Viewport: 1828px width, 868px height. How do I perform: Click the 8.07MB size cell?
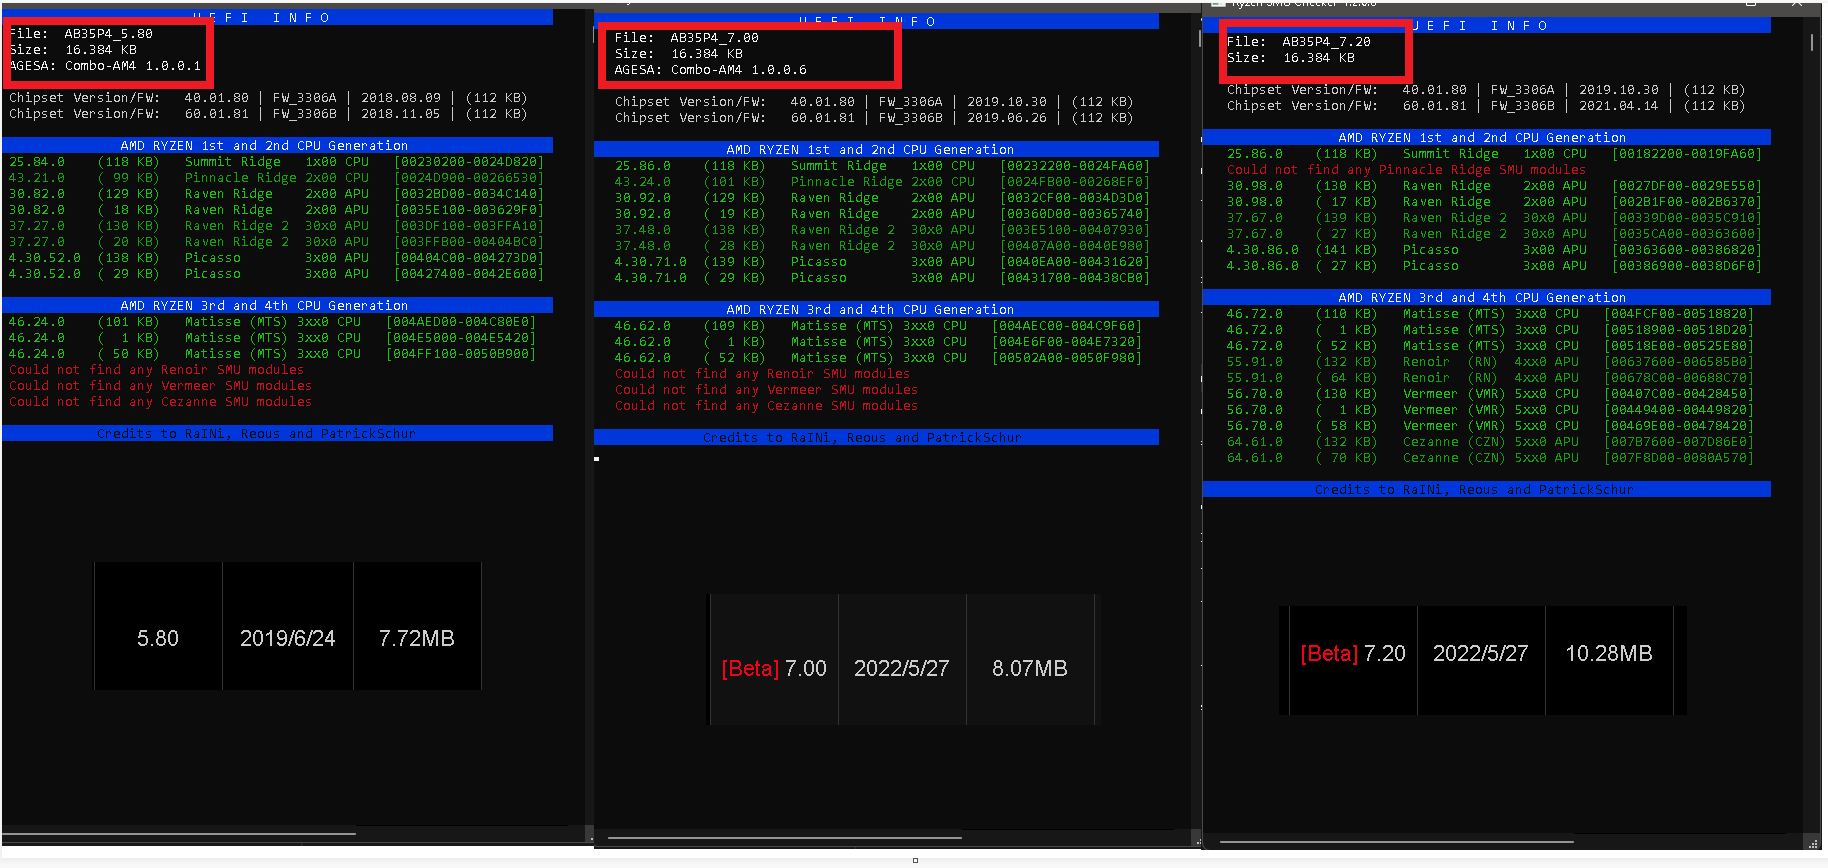pyautogui.click(x=1030, y=660)
